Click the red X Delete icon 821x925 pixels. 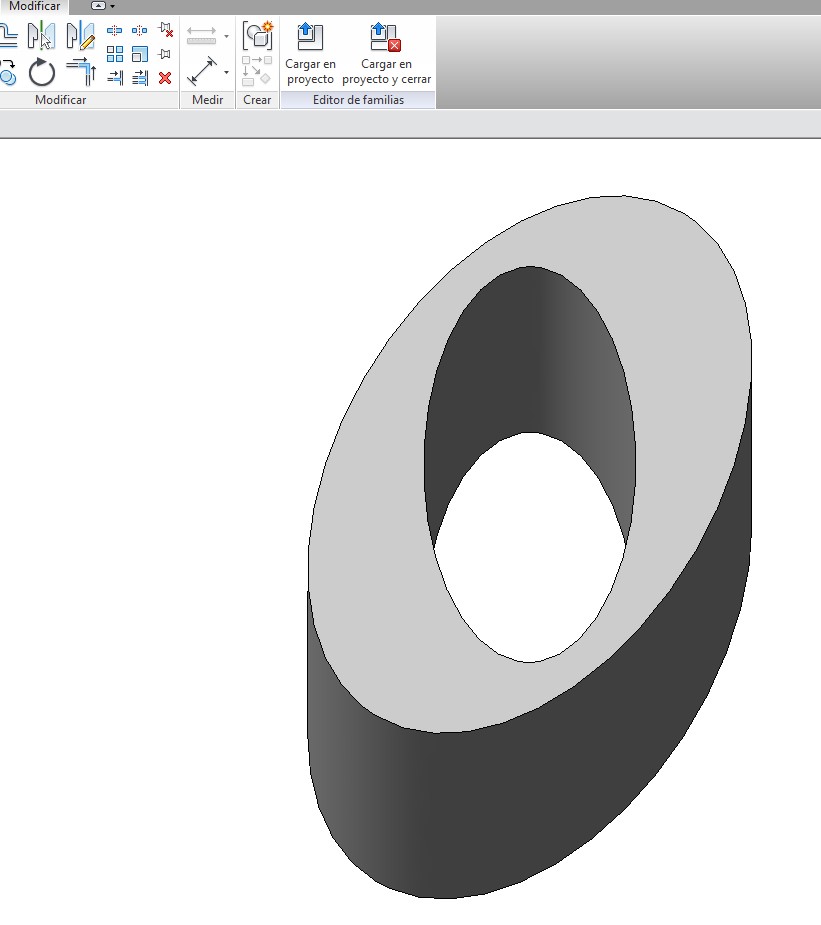(166, 77)
